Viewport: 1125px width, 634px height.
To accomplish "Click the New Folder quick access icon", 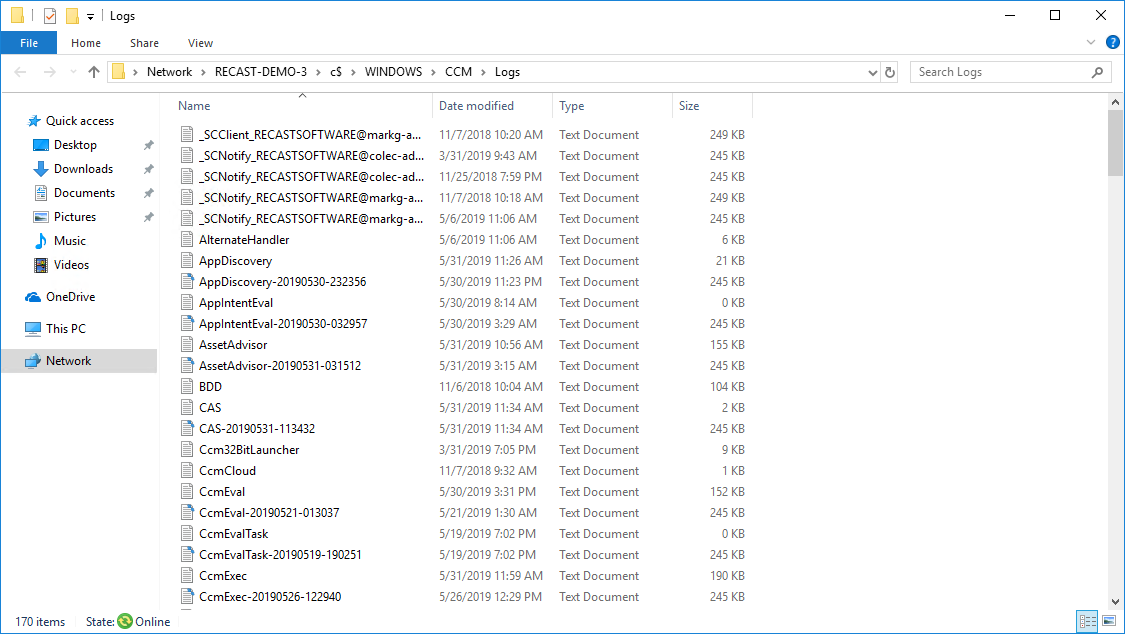I will (x=72, y=15).
